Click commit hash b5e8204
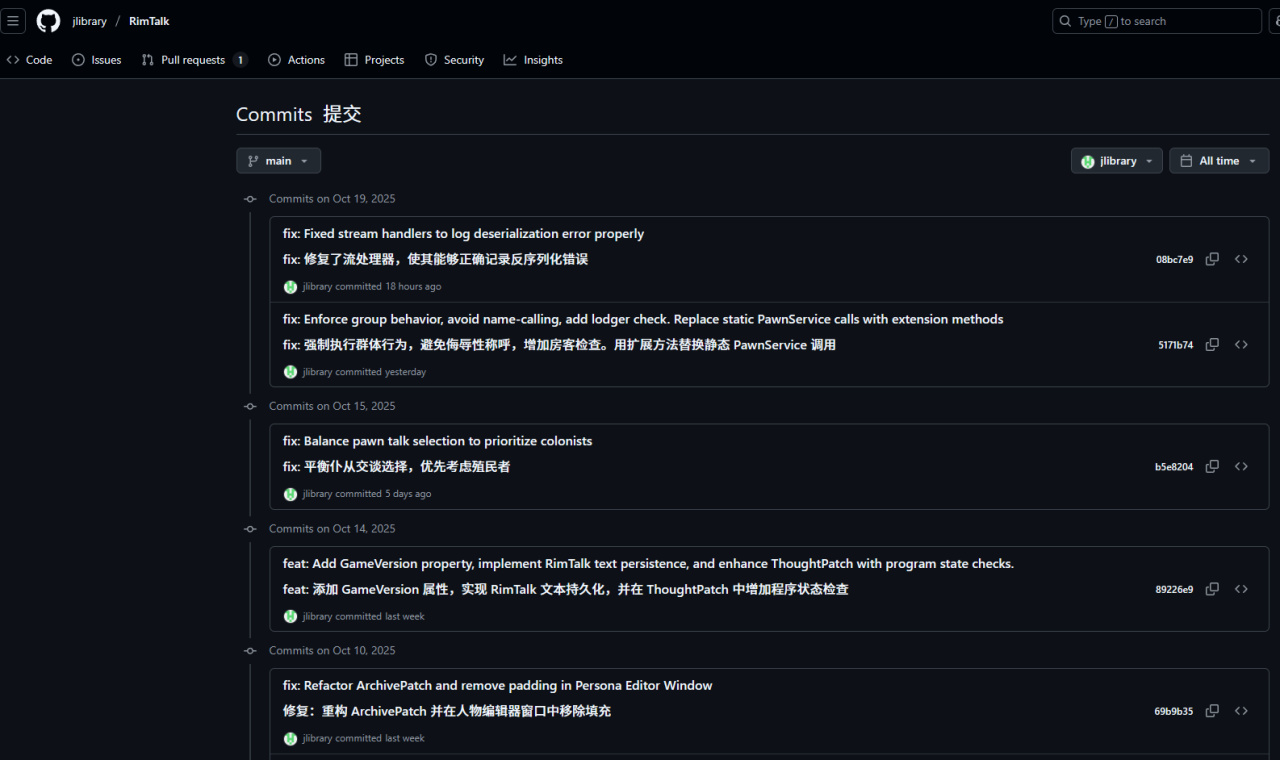 (x=1174, y=467)
